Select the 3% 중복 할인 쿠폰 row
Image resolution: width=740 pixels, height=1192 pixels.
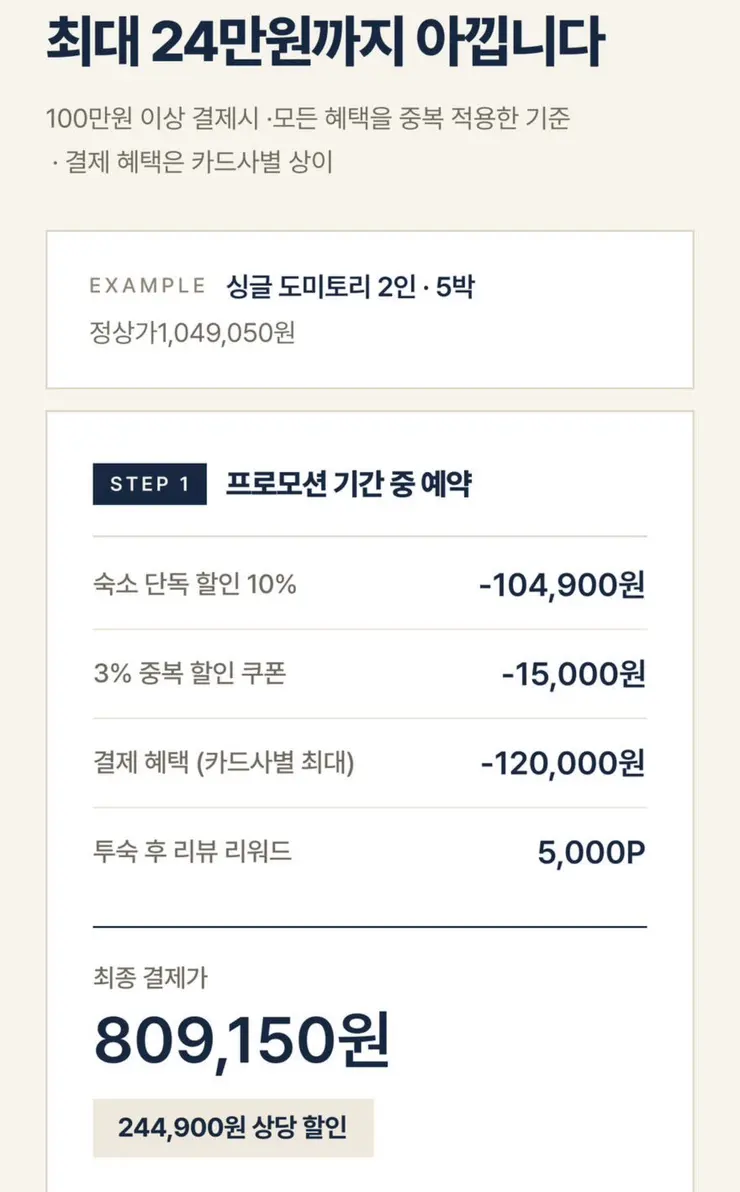[370, 674]
